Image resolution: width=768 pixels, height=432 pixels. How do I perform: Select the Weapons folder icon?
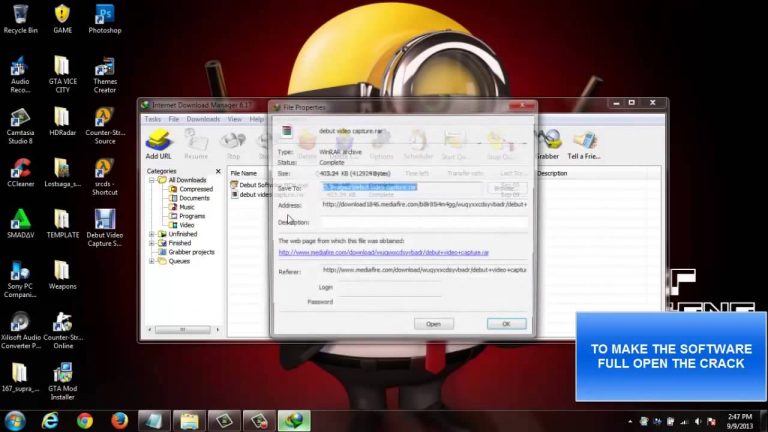[x=62, y=275]
